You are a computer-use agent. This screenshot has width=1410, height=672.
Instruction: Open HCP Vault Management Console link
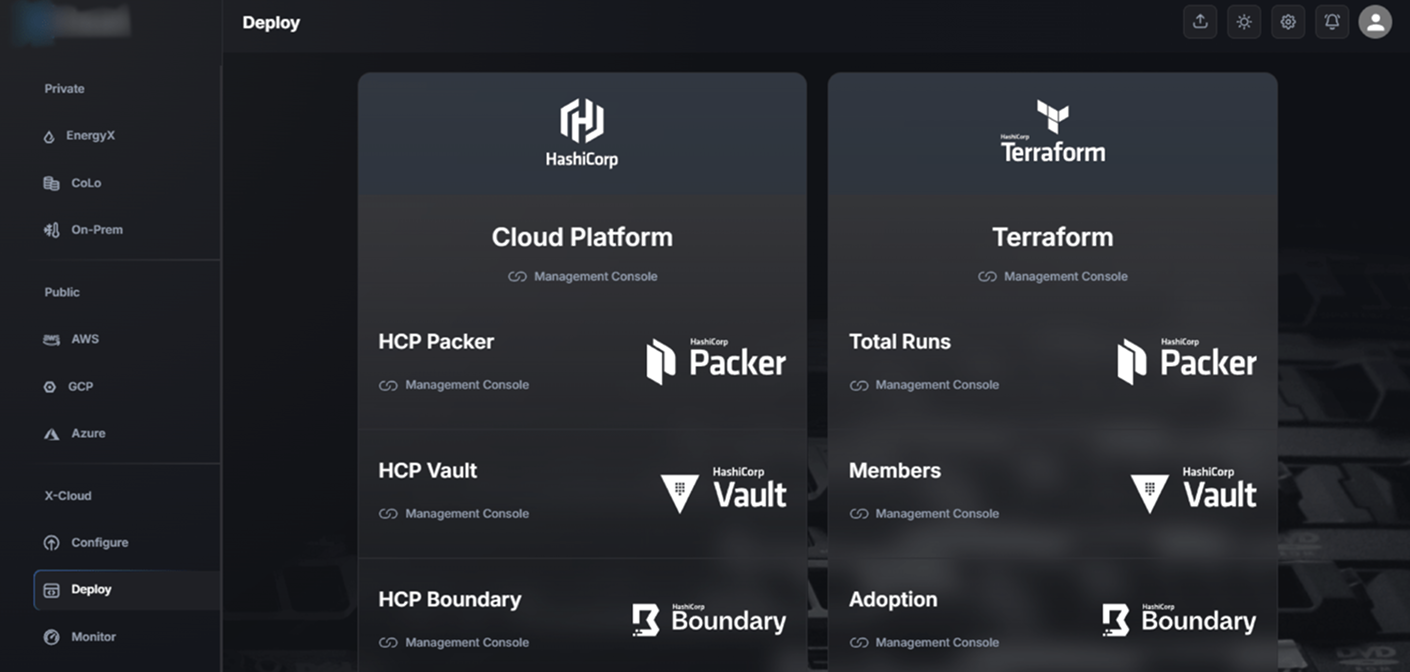coord(454,514)
